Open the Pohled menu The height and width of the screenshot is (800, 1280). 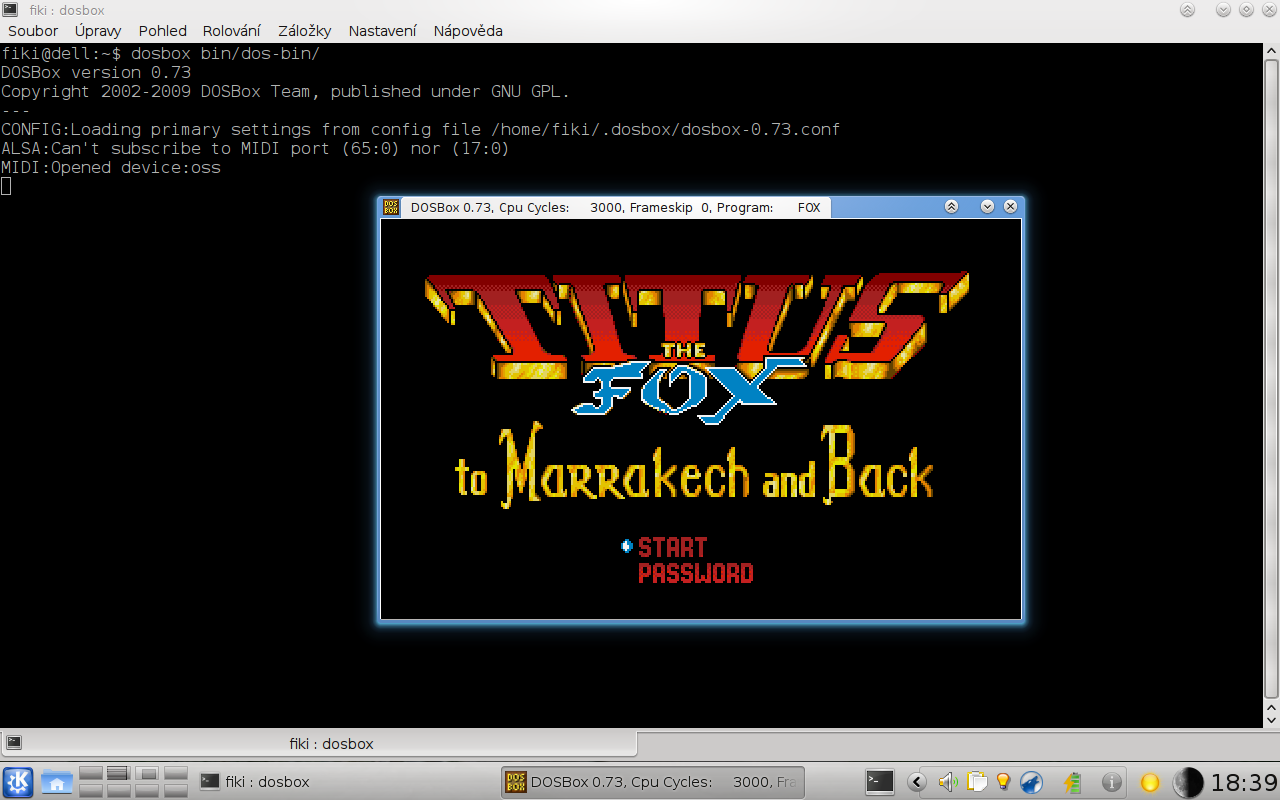pos(163,31)
